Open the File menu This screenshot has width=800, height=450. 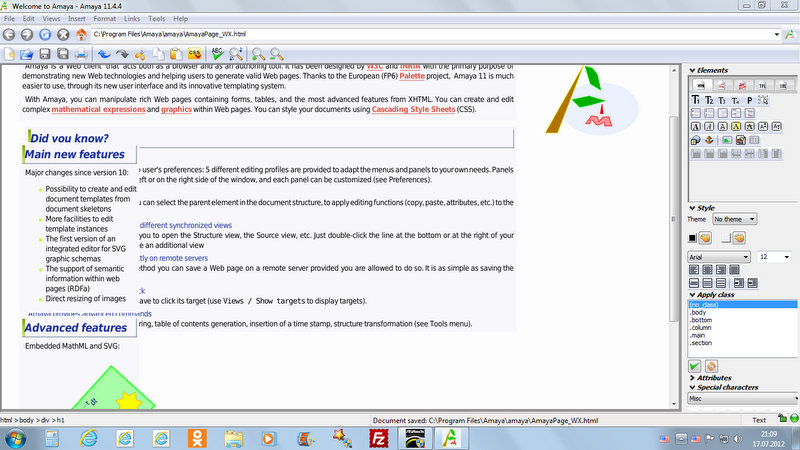(x=9, y=18)
